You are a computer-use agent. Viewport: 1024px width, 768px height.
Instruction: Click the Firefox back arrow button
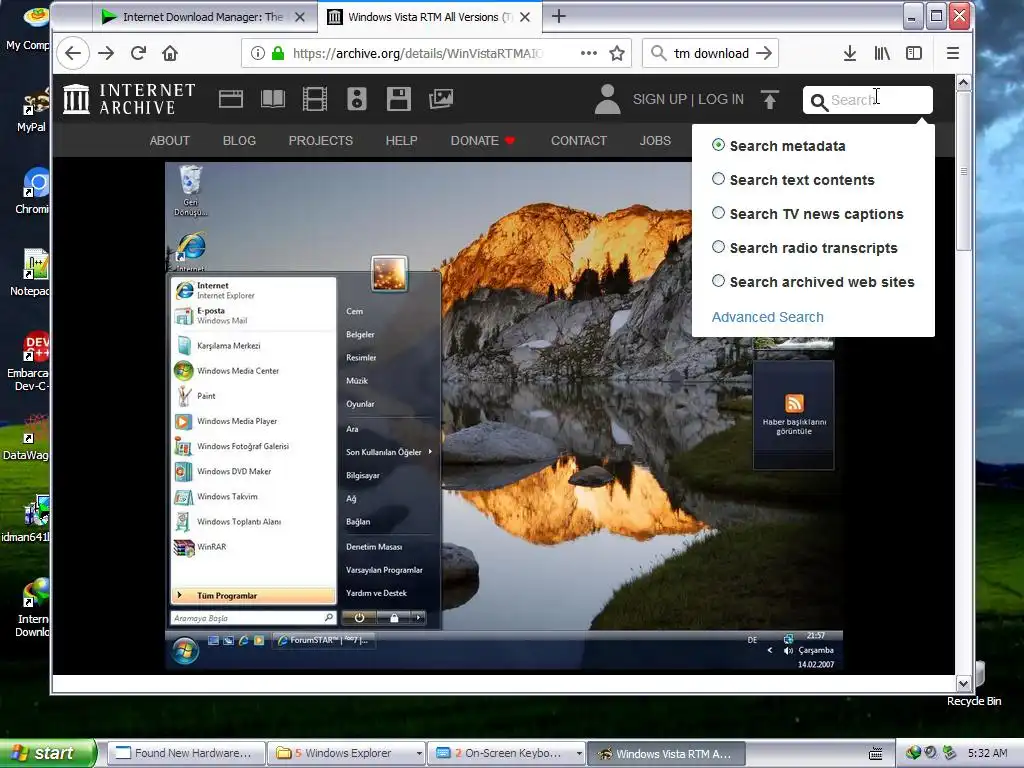(x=73, y=54)
